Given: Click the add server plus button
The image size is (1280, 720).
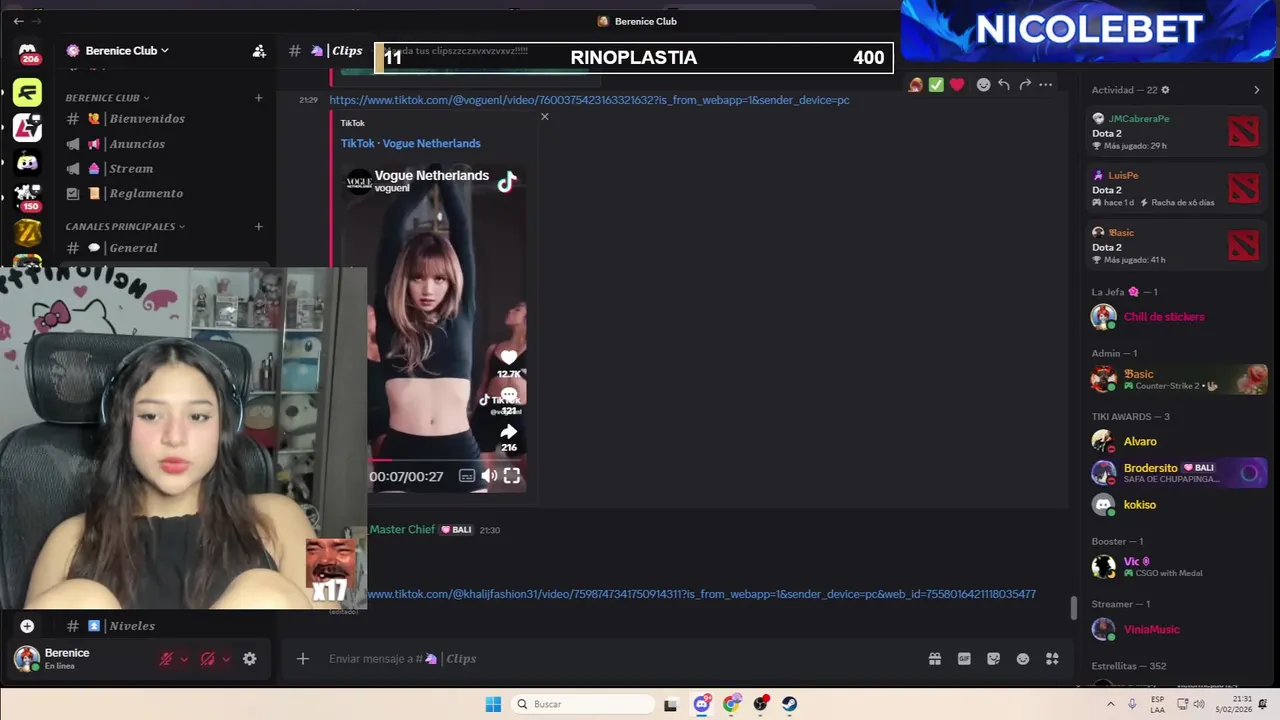Looking at the screenshot, I should click(x=27, y=626).
